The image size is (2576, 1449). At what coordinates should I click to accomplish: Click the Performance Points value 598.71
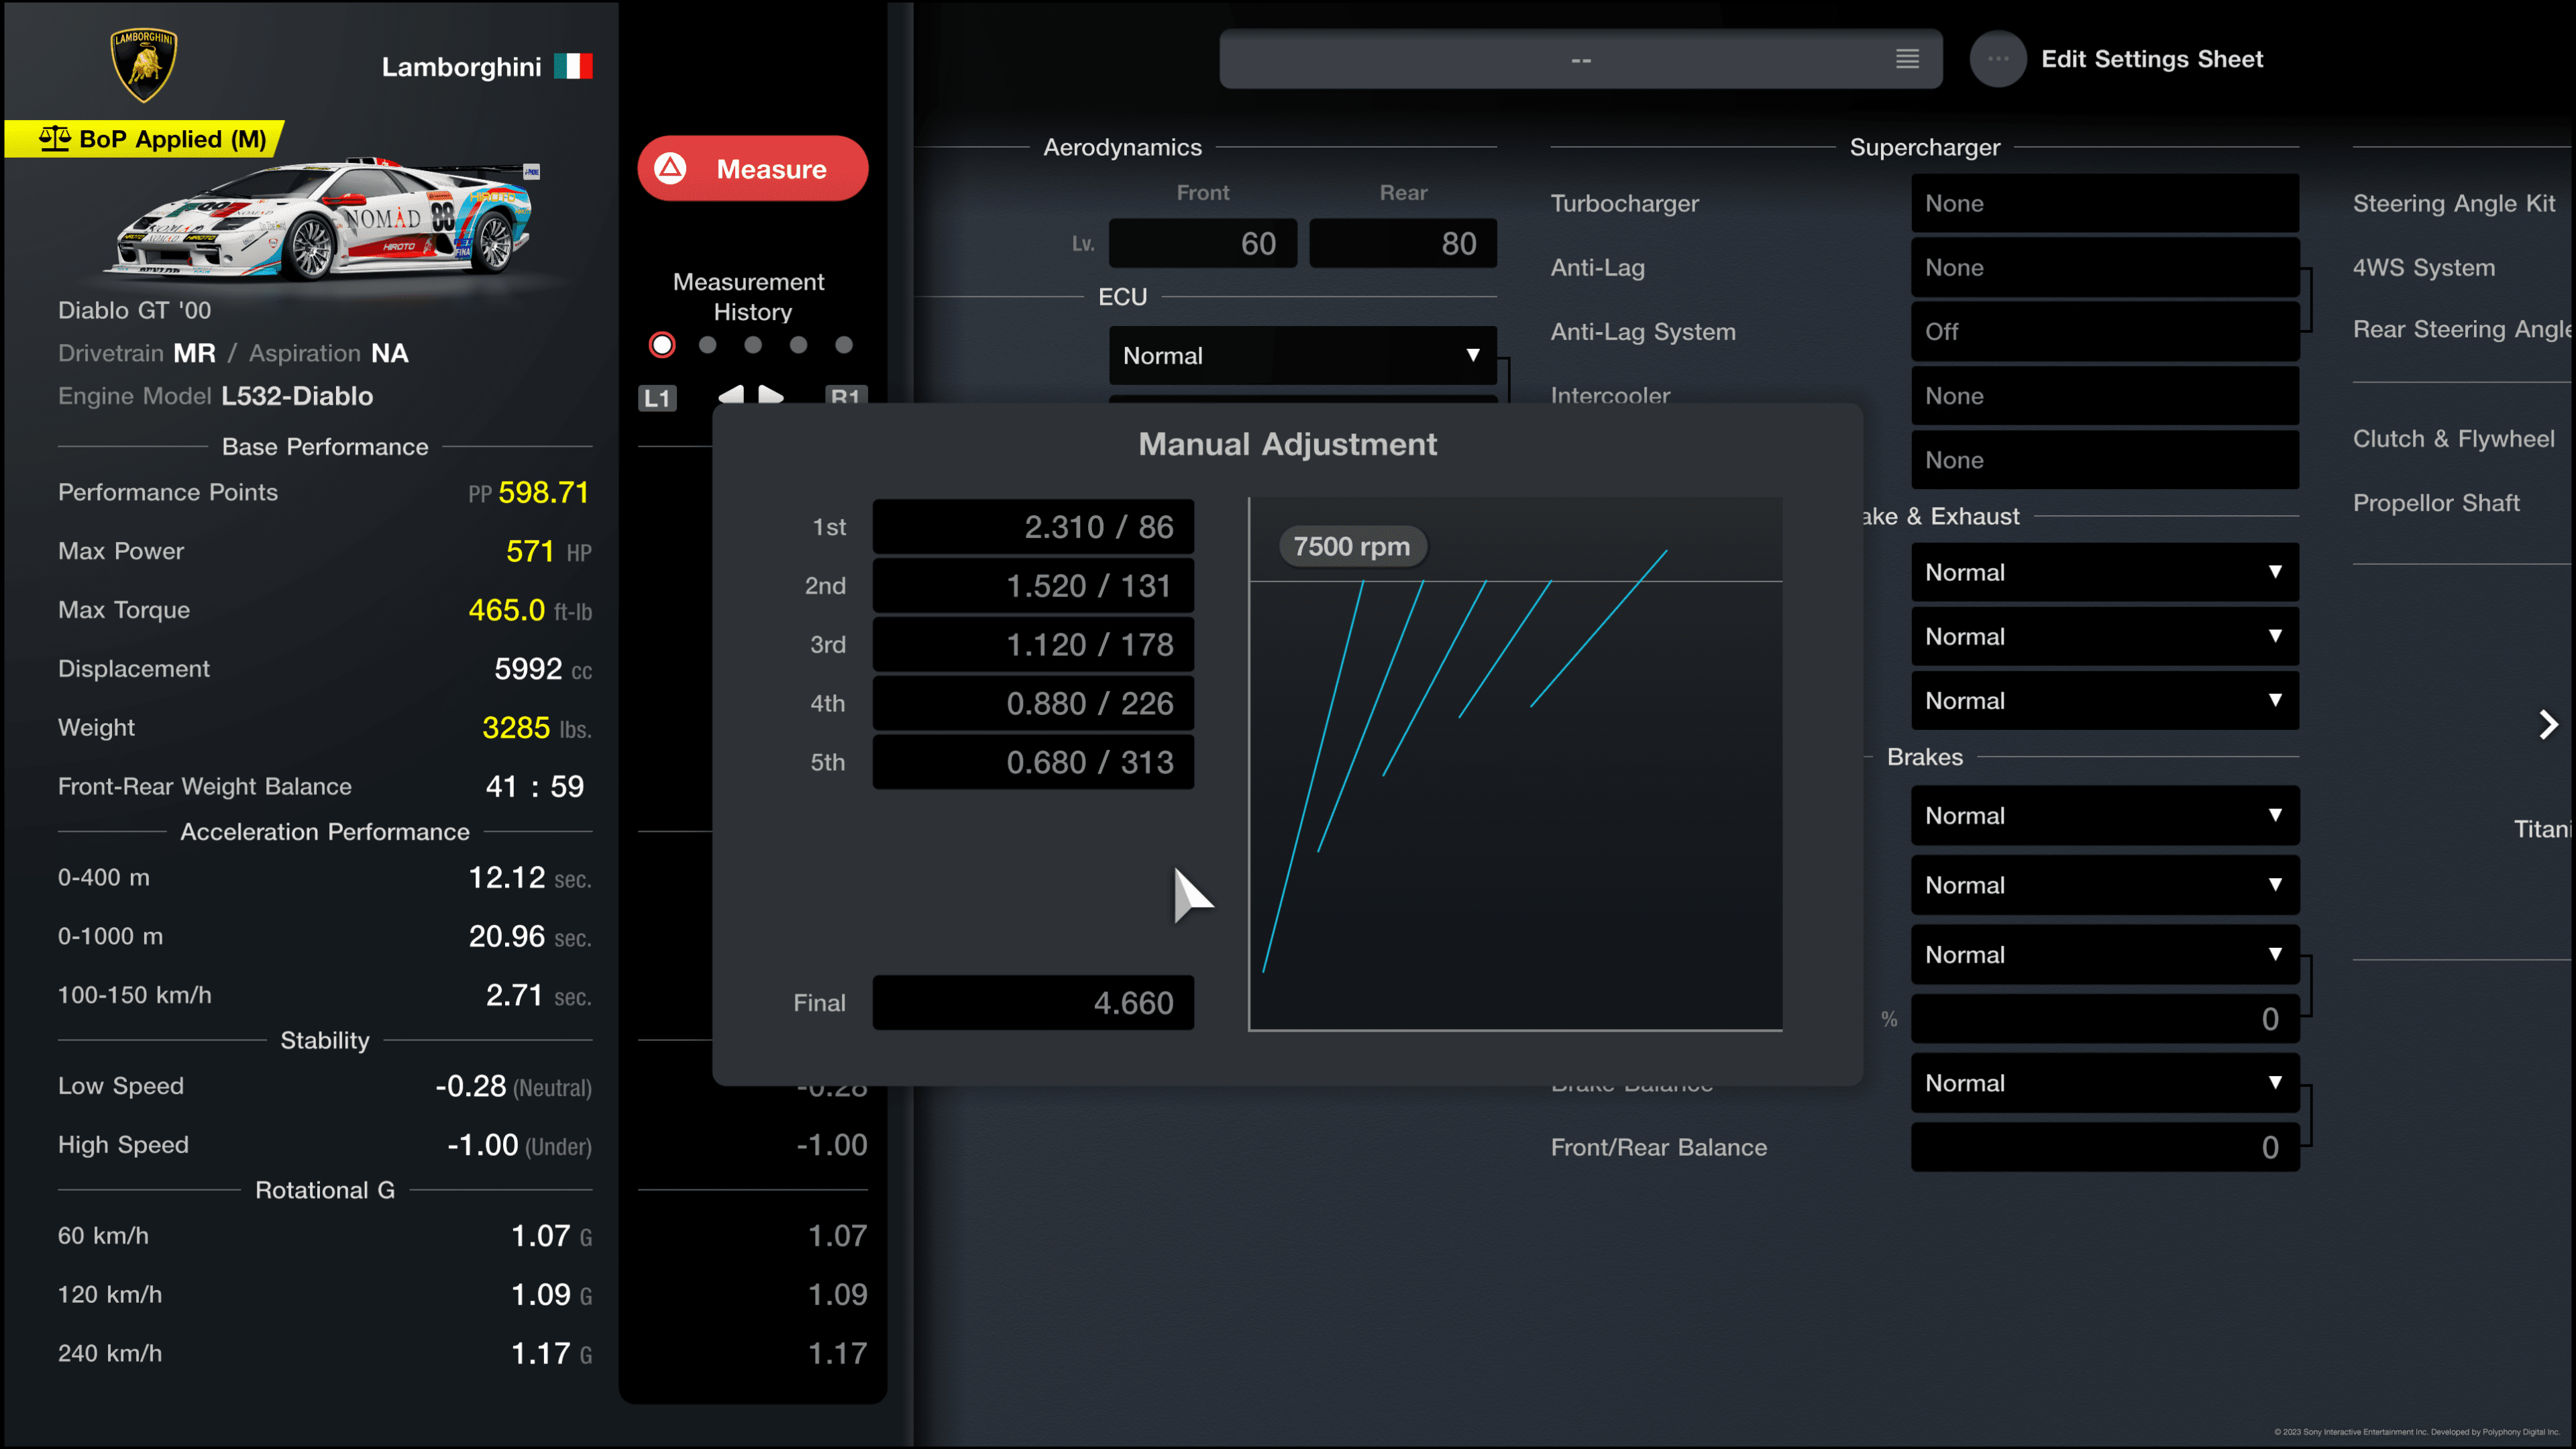point(543,492)
